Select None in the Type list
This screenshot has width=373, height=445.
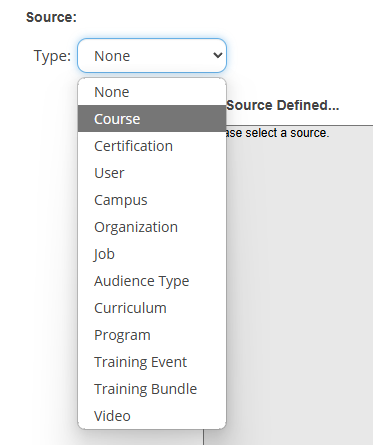pos(152,92)
